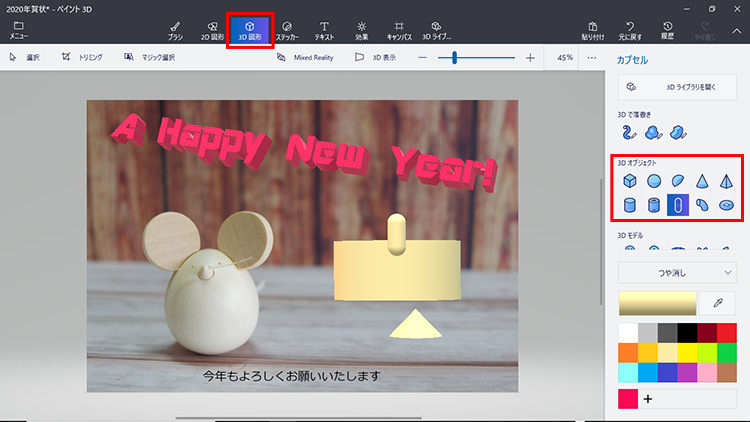Open the Stickers (ステッカー) tool
This screenshot has height=422, width=750.
pos(287,29)
